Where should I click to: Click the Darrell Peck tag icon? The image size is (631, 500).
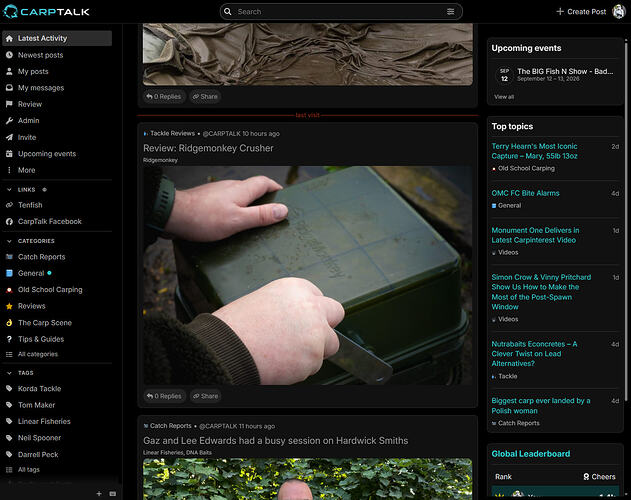click(9, 455)
